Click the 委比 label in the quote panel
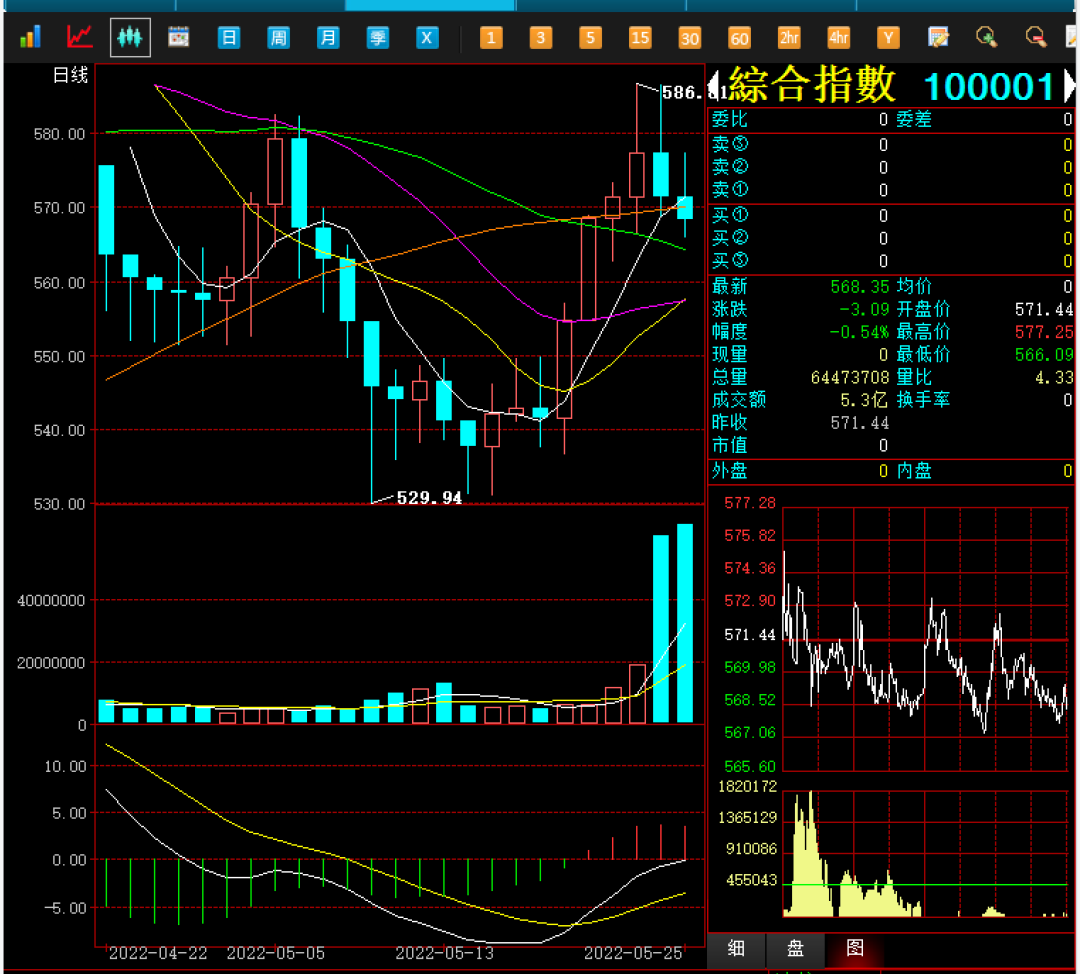 click(729, 120)
